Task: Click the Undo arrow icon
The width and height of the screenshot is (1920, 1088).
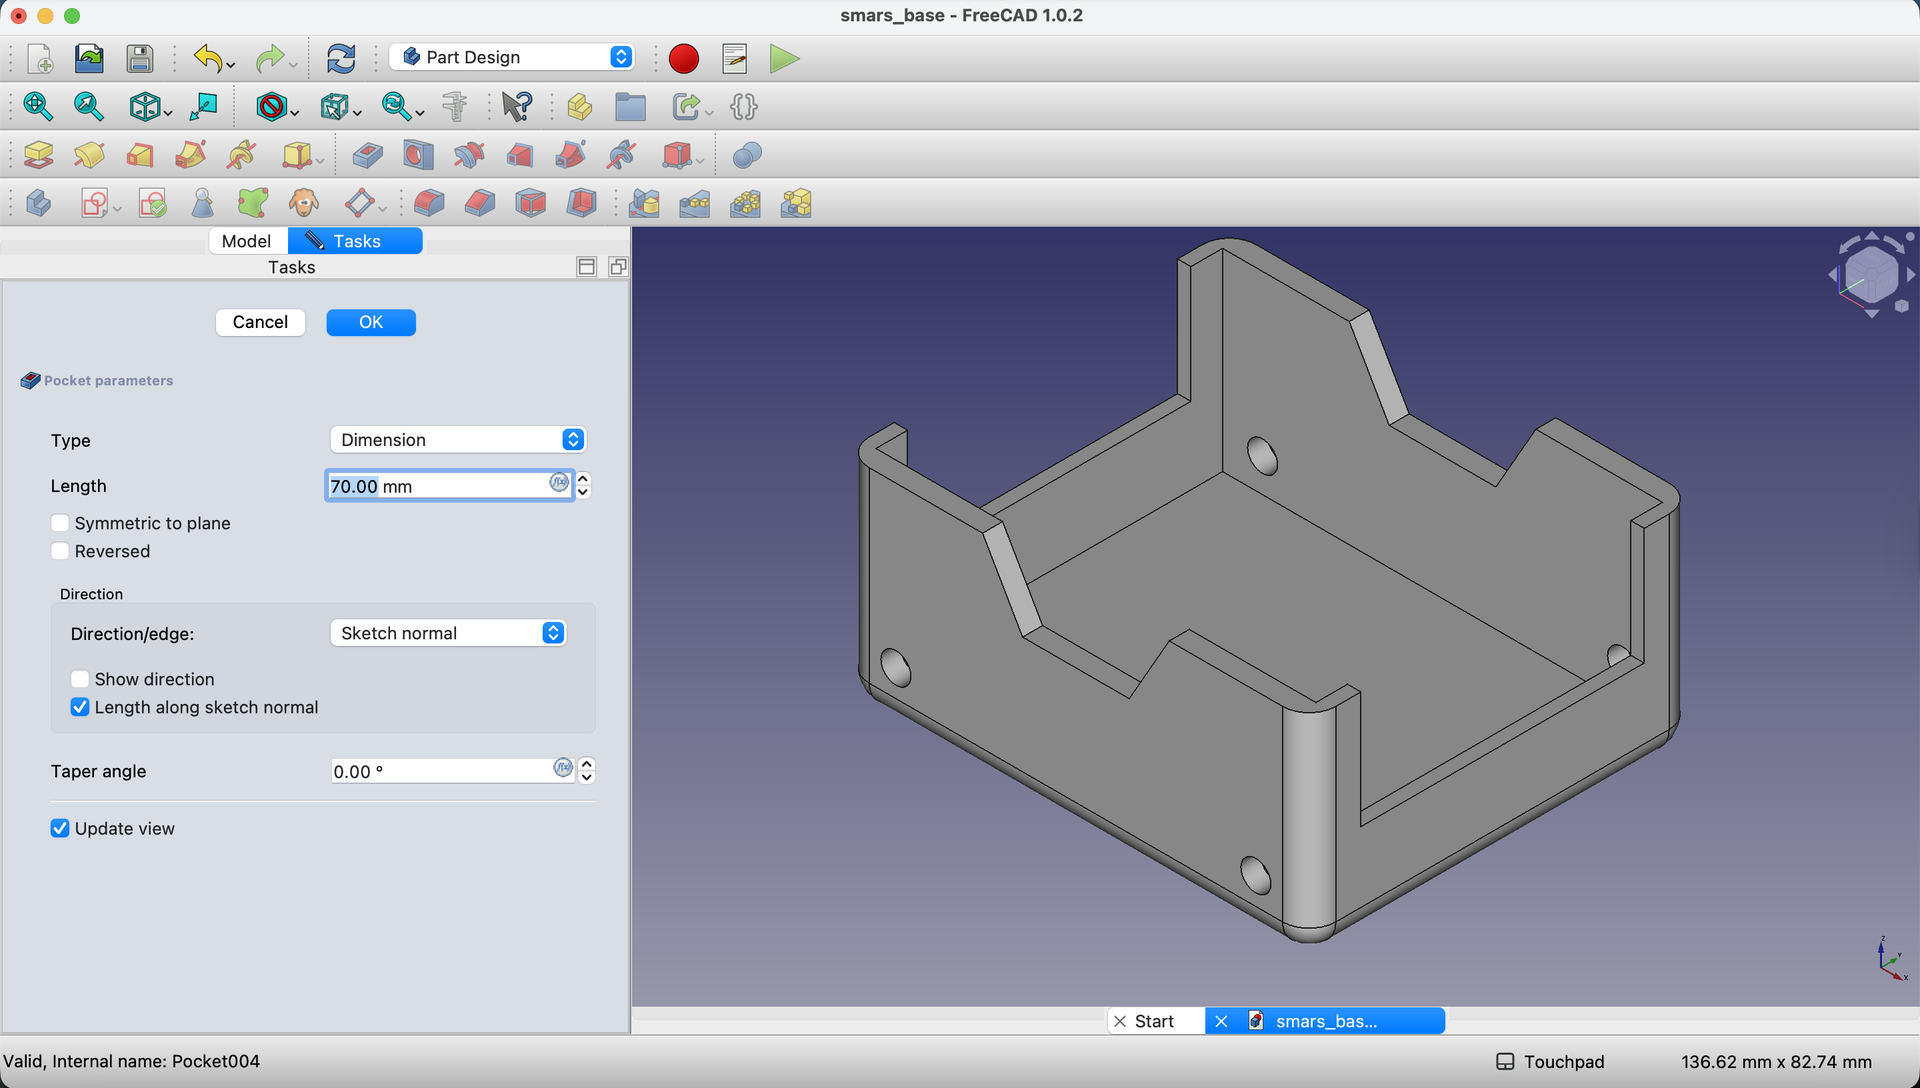Action: pyautogui.click(x=208, y=58)
